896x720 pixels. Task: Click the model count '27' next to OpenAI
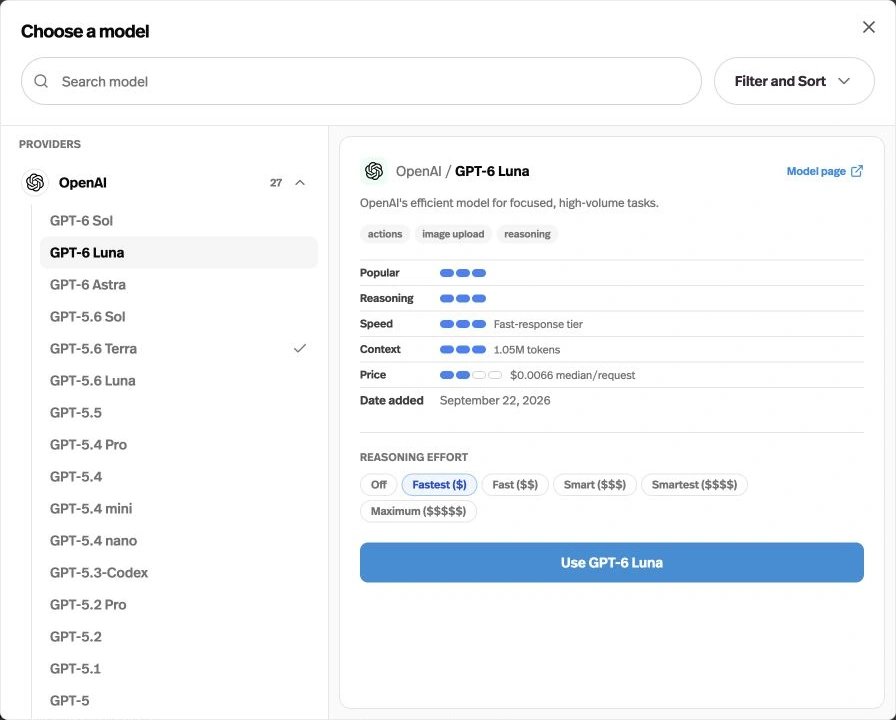[276, 183]
